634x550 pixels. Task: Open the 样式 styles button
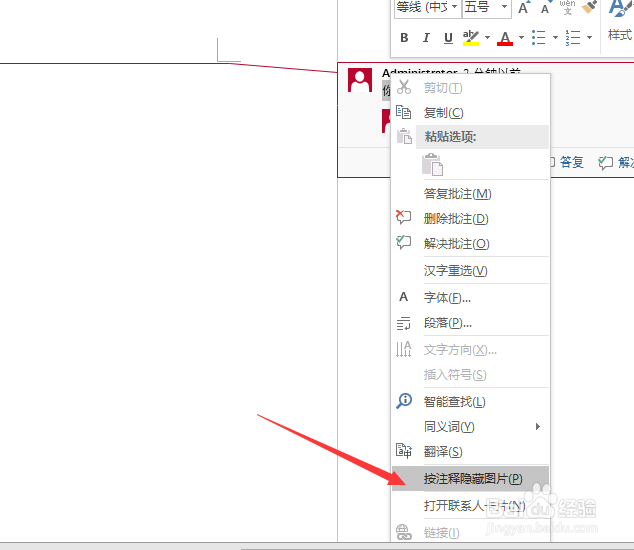point(619,22)
